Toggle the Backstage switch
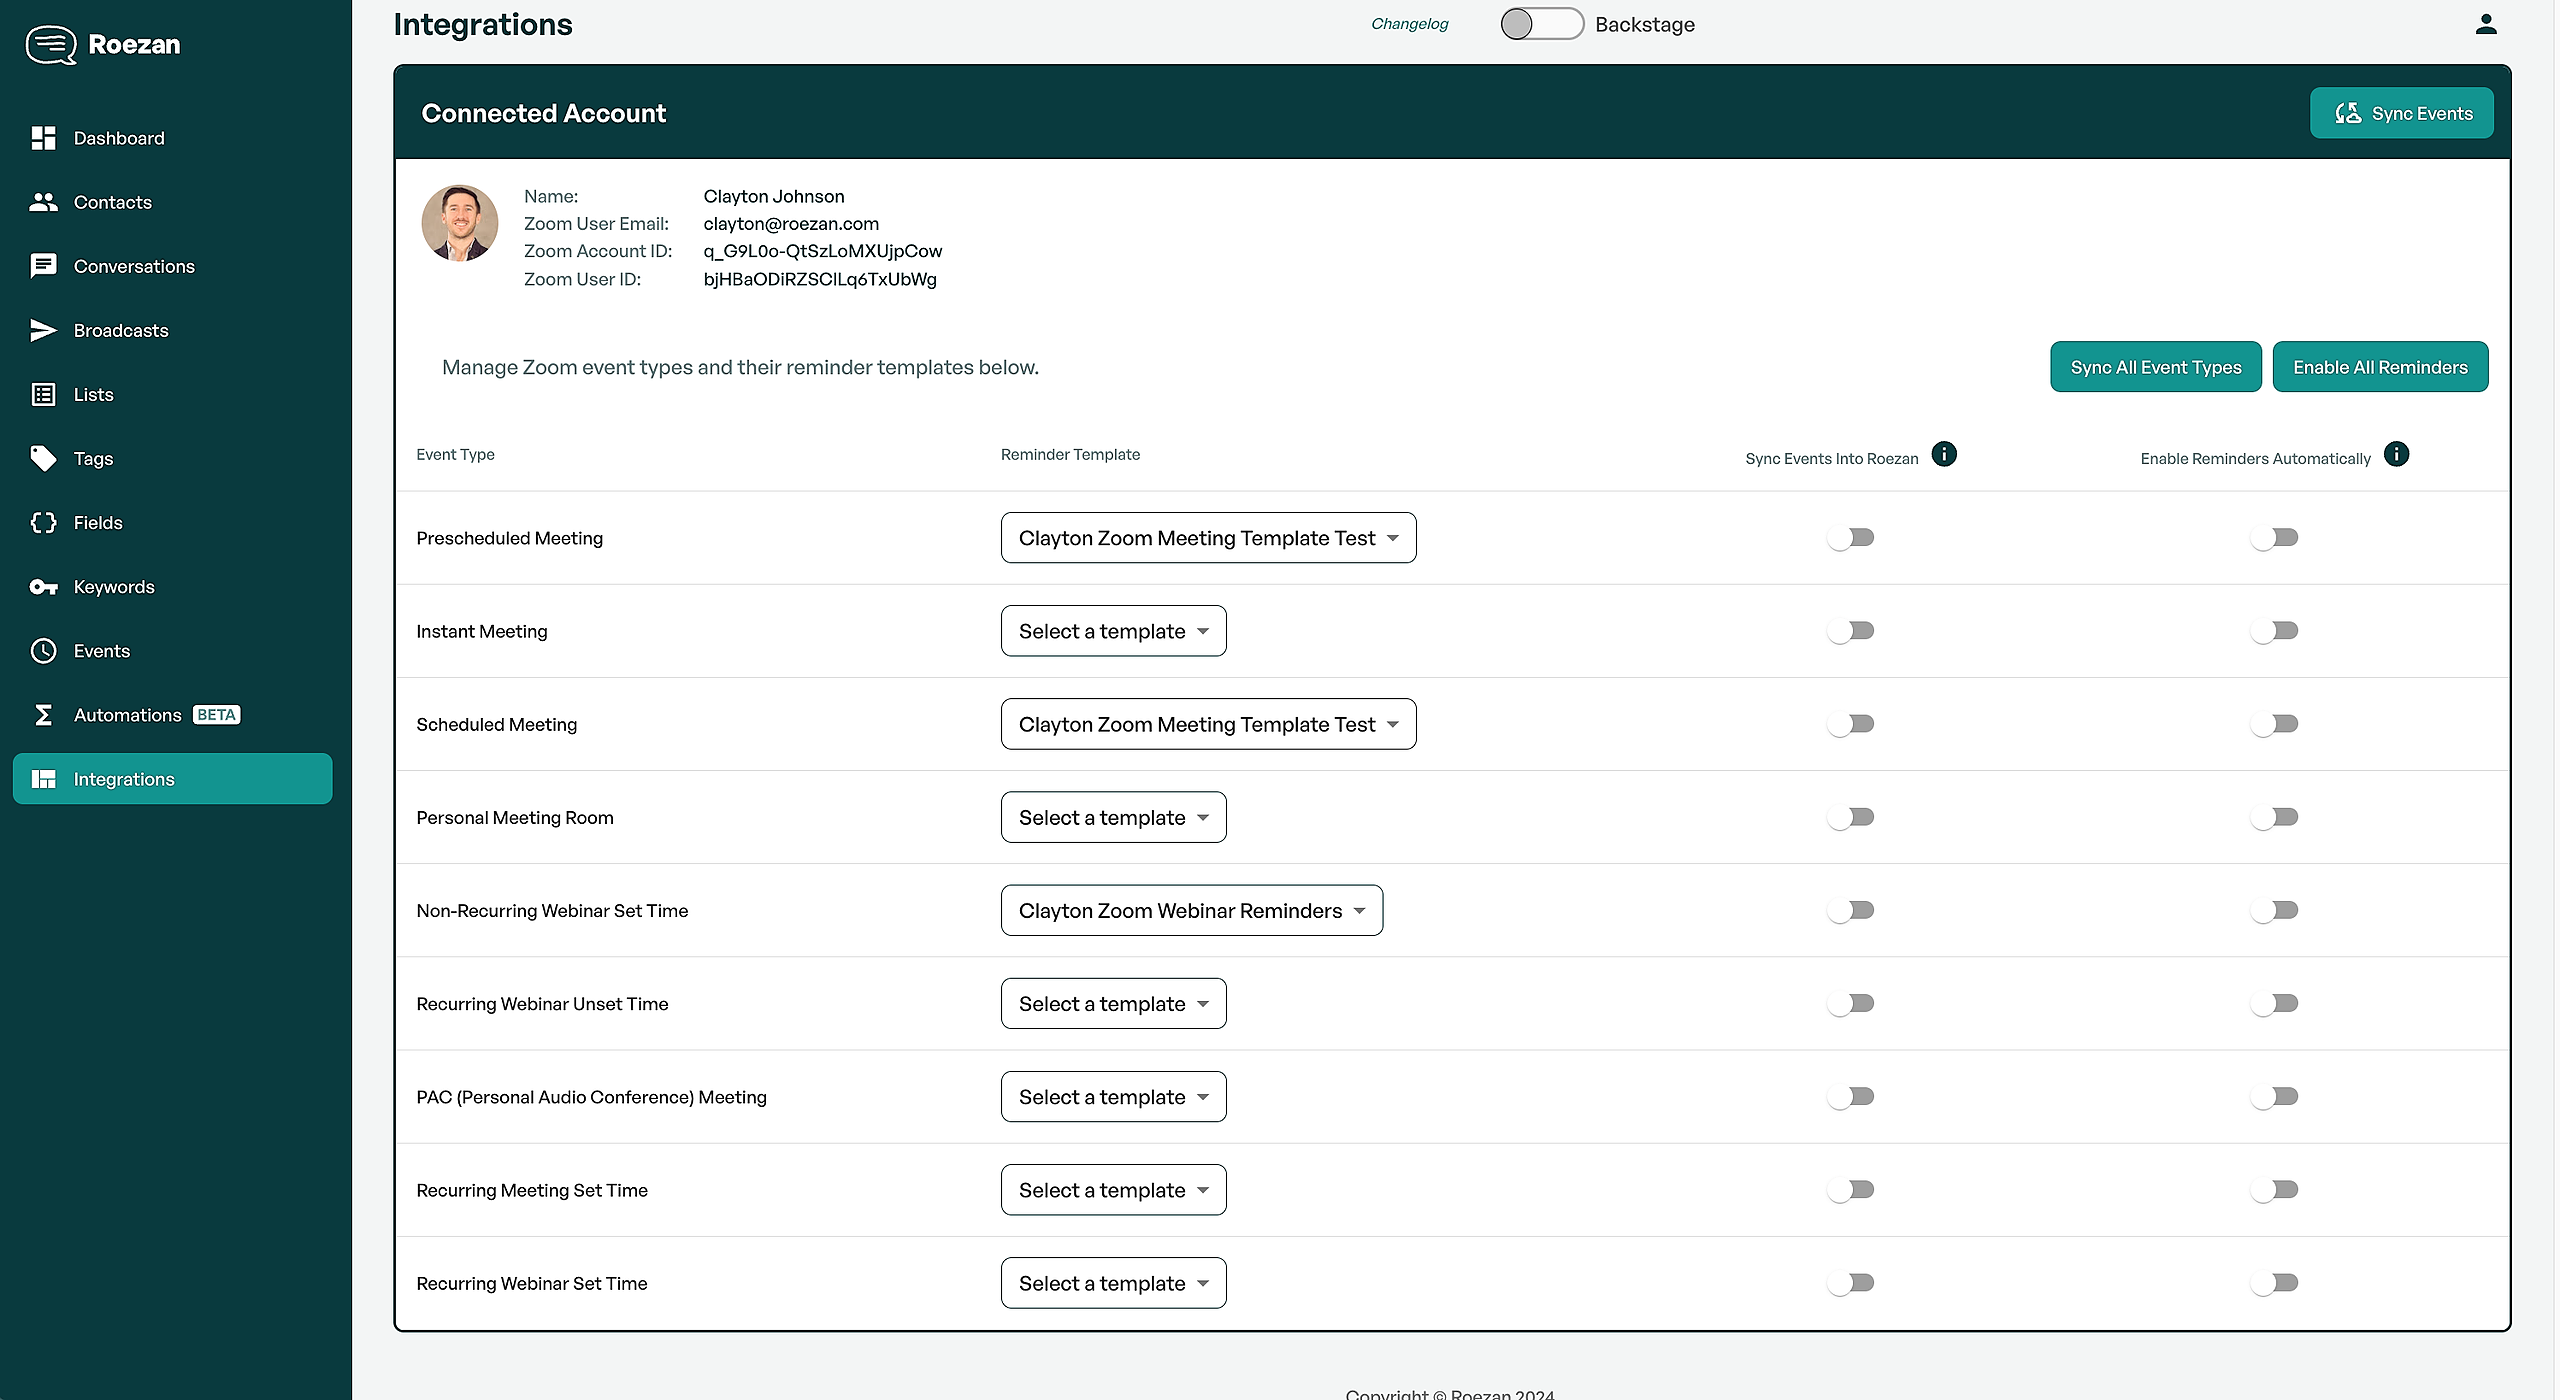This screenshot has width=2560, height=1400. point(1541,24)
